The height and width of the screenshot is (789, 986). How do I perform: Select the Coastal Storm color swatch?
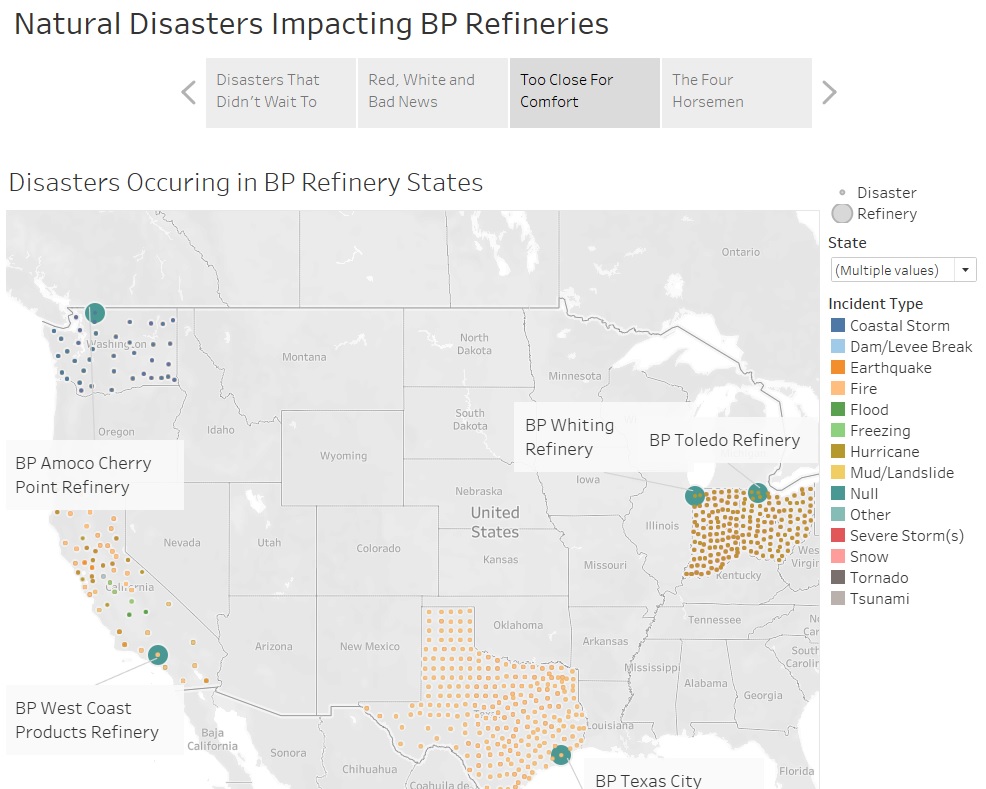838,325
